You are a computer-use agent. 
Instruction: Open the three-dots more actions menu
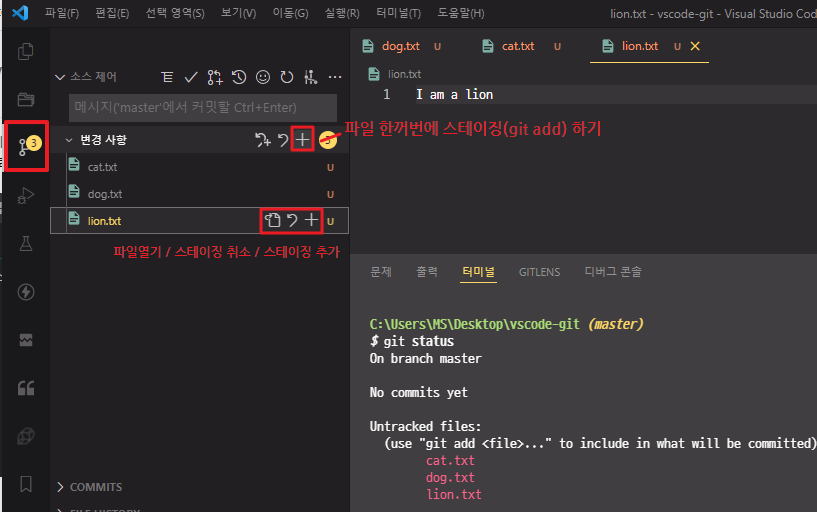coord(335,77)
